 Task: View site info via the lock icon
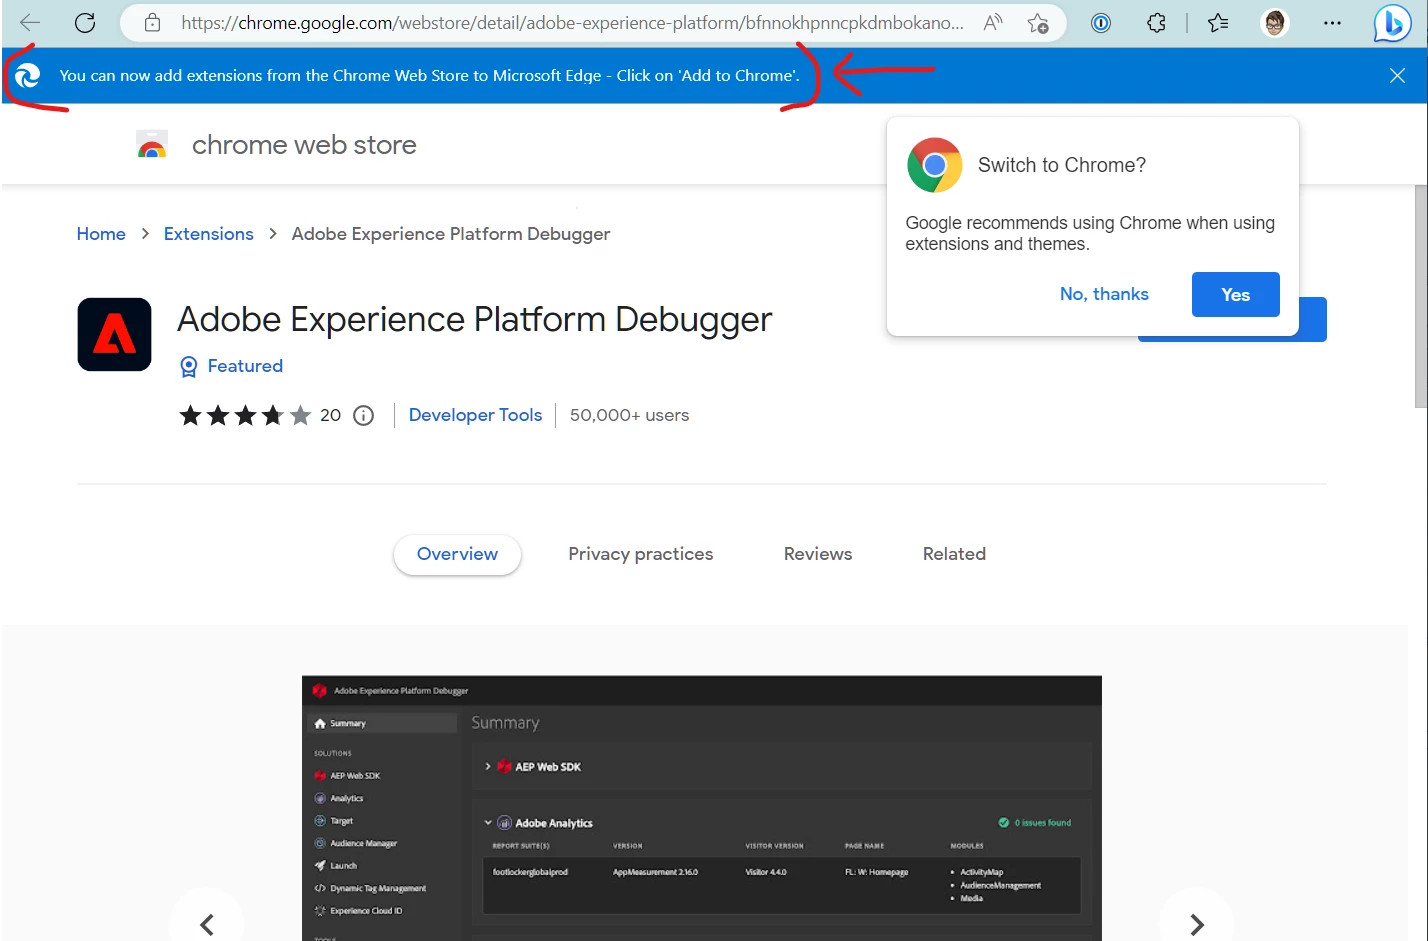pyautogui.click(x=152, y=22)
